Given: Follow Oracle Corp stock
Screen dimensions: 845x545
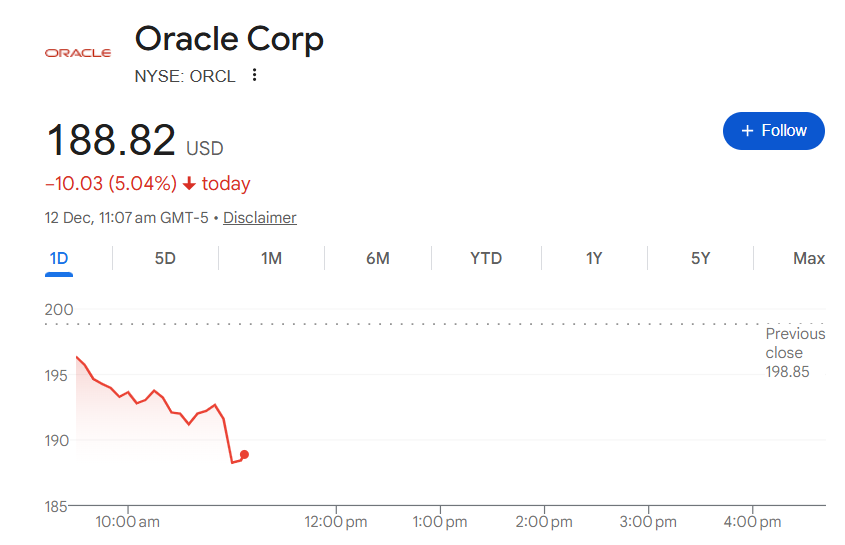Looking at the screenshot, I should pyautogui.click(x=773, y=131).
